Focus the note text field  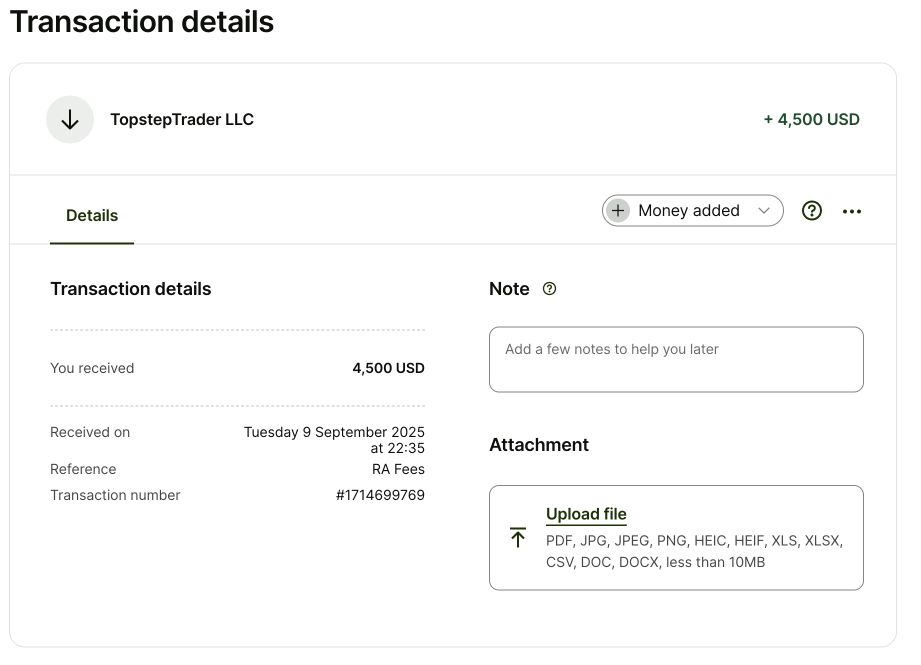676,360
